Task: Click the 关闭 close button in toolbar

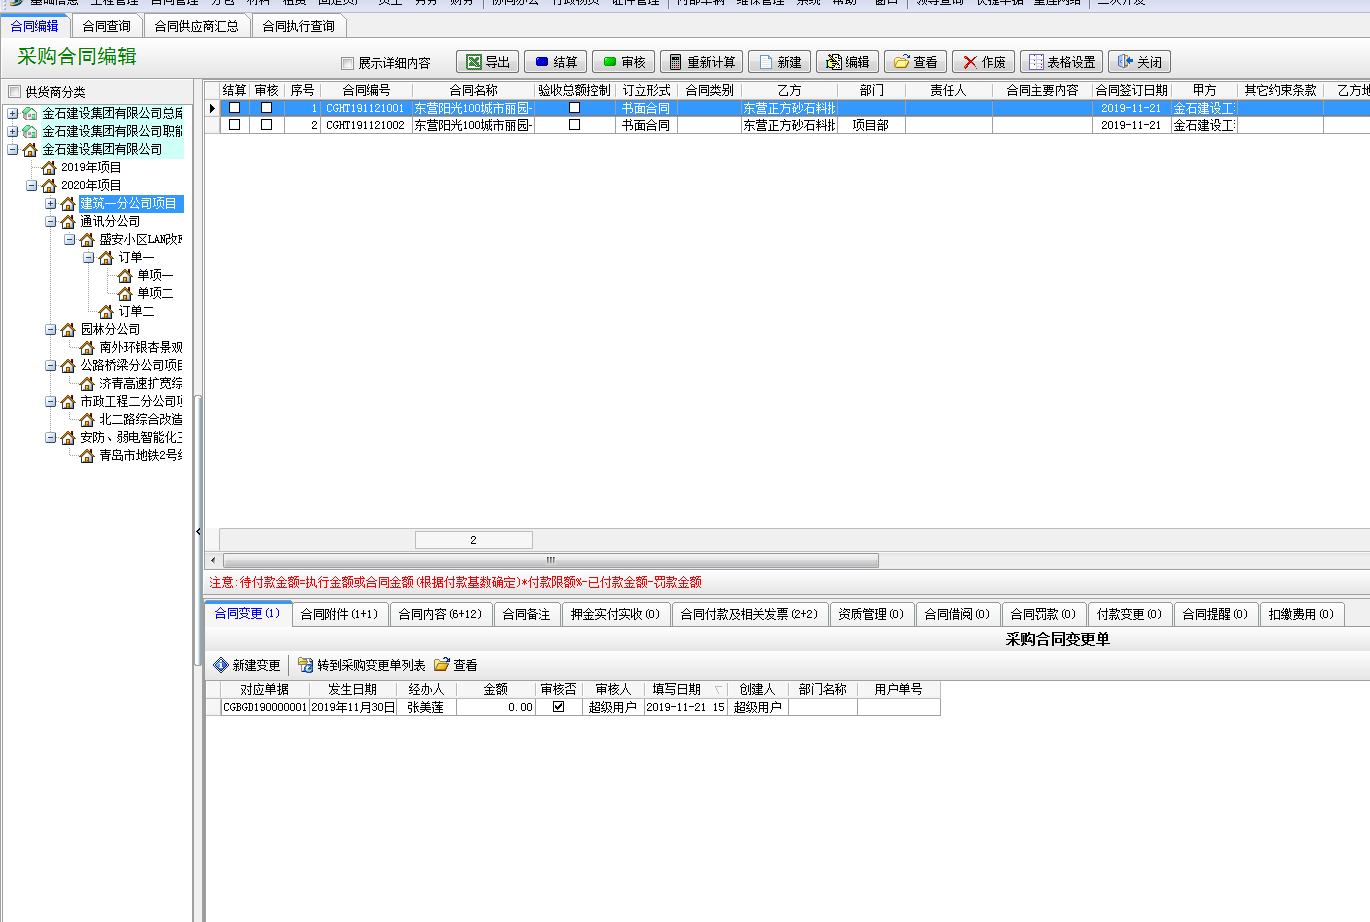Action: [x=1139, y=62]
